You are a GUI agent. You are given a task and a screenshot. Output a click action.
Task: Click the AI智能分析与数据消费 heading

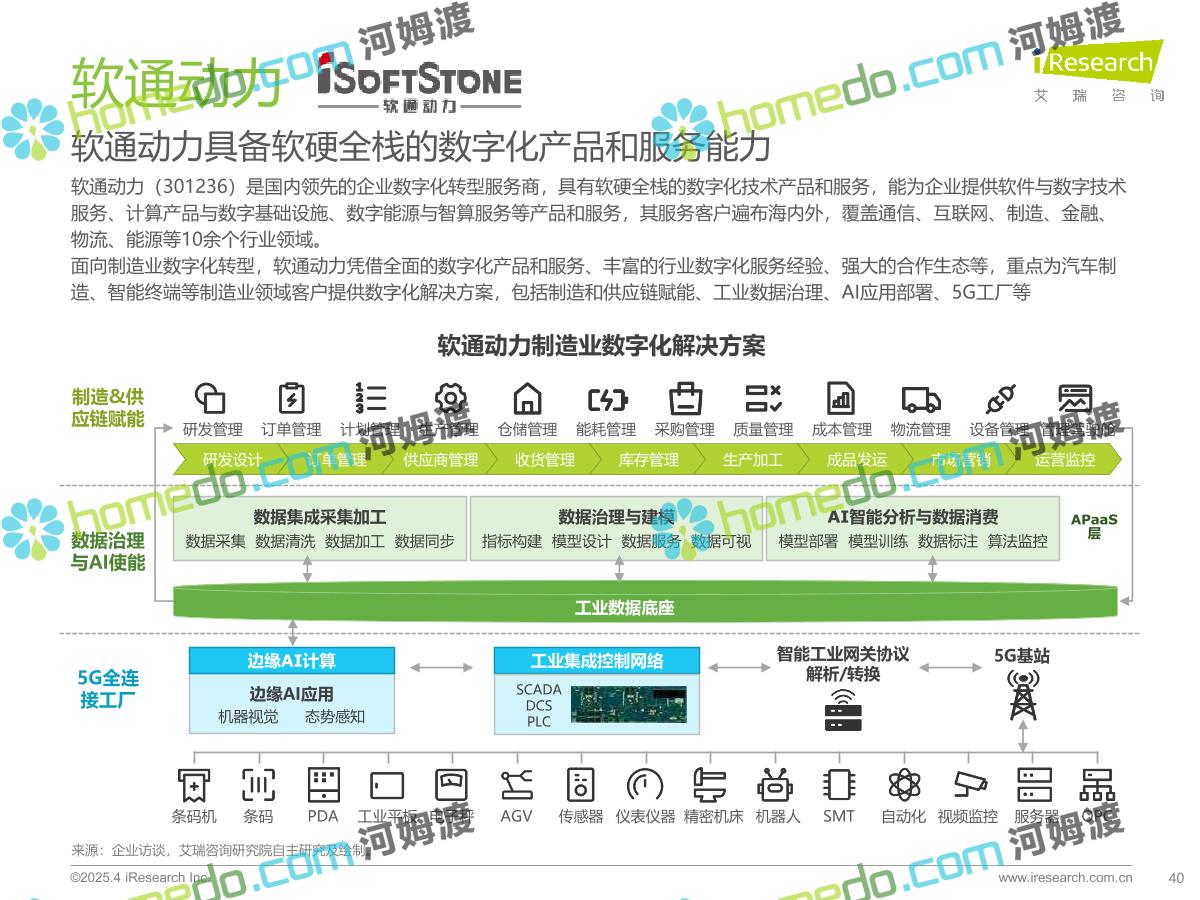[913, 517]
